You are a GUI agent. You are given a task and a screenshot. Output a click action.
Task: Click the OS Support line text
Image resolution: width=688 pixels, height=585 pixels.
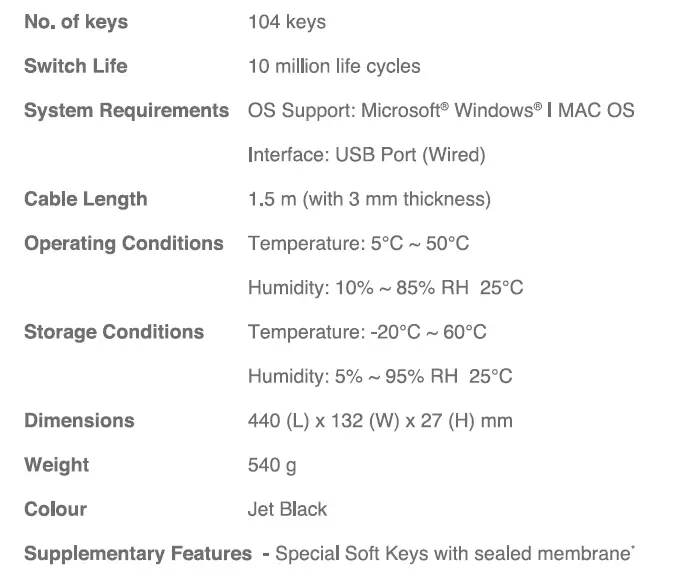[441, 110]
